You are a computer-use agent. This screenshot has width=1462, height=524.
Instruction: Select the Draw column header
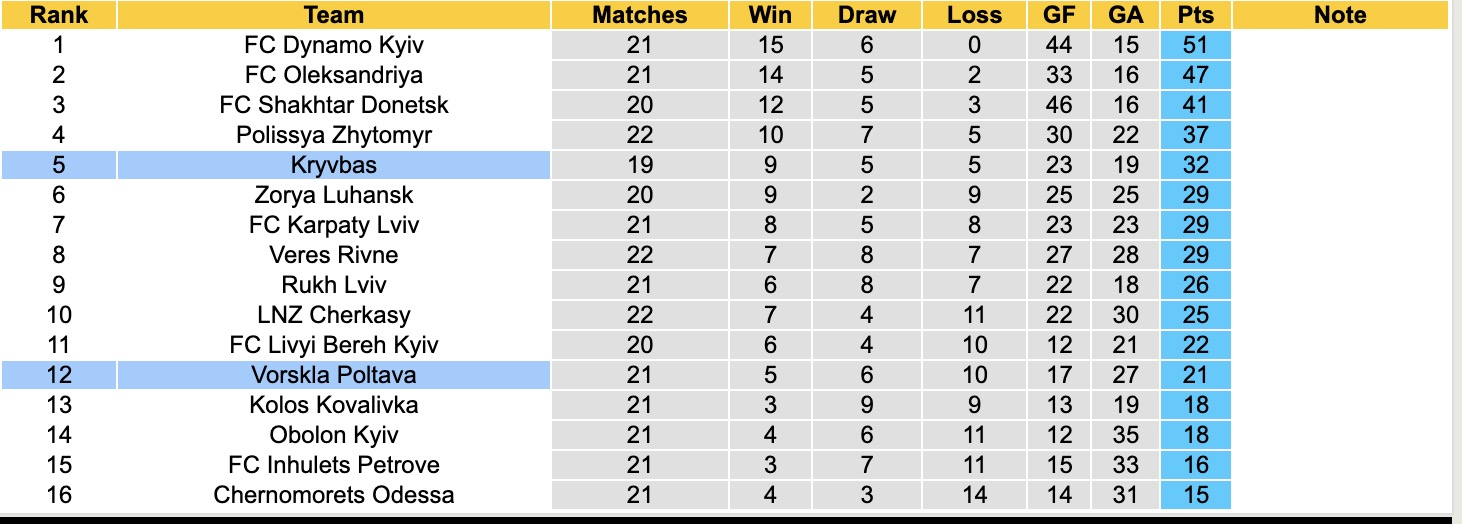click(x=866, y=15)
